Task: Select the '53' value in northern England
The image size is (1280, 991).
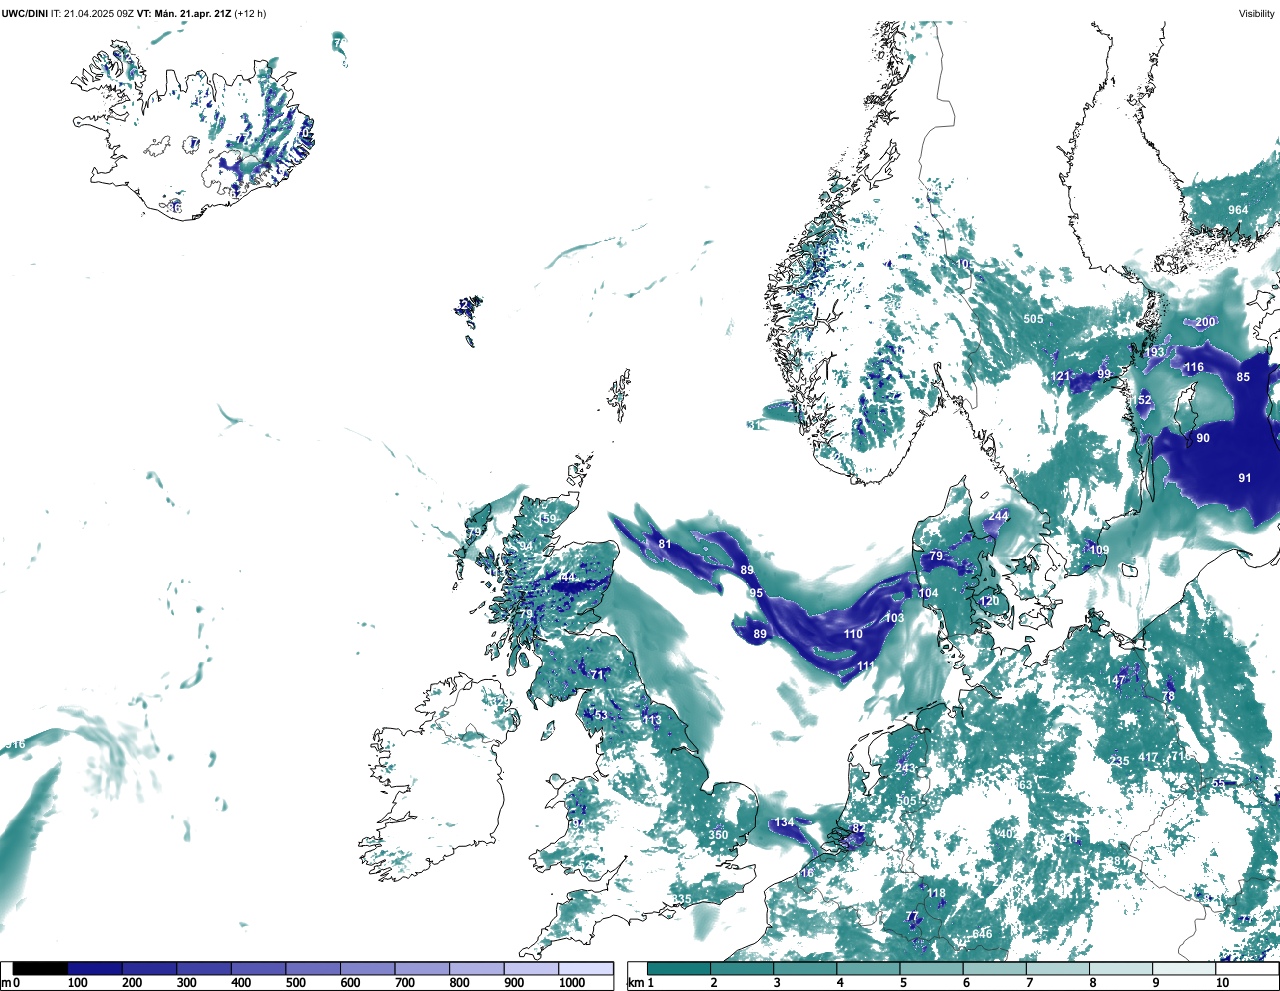Action: [x=601, y=715]
